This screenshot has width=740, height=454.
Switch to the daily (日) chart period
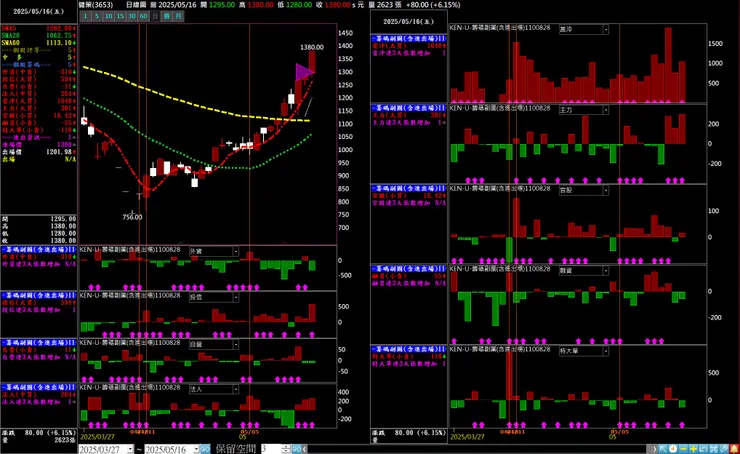click(x=155, y=16)
